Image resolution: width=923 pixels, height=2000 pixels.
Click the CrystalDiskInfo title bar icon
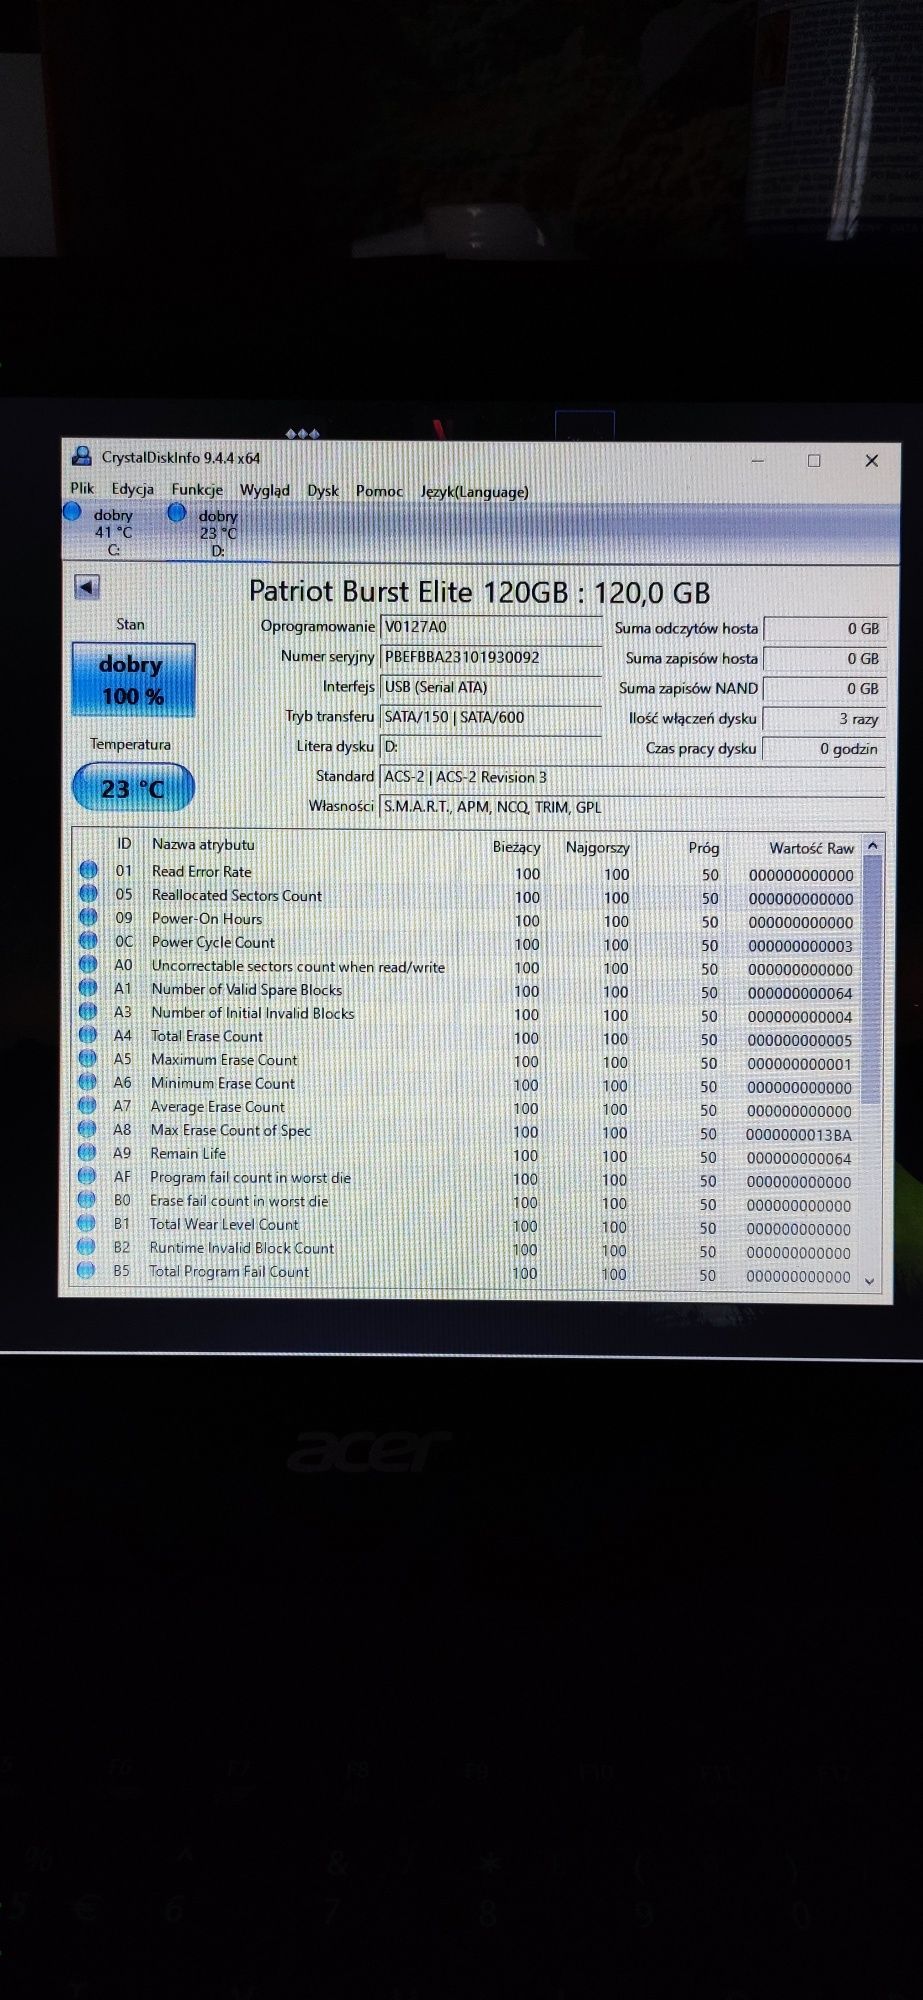(x=81, y=457)
